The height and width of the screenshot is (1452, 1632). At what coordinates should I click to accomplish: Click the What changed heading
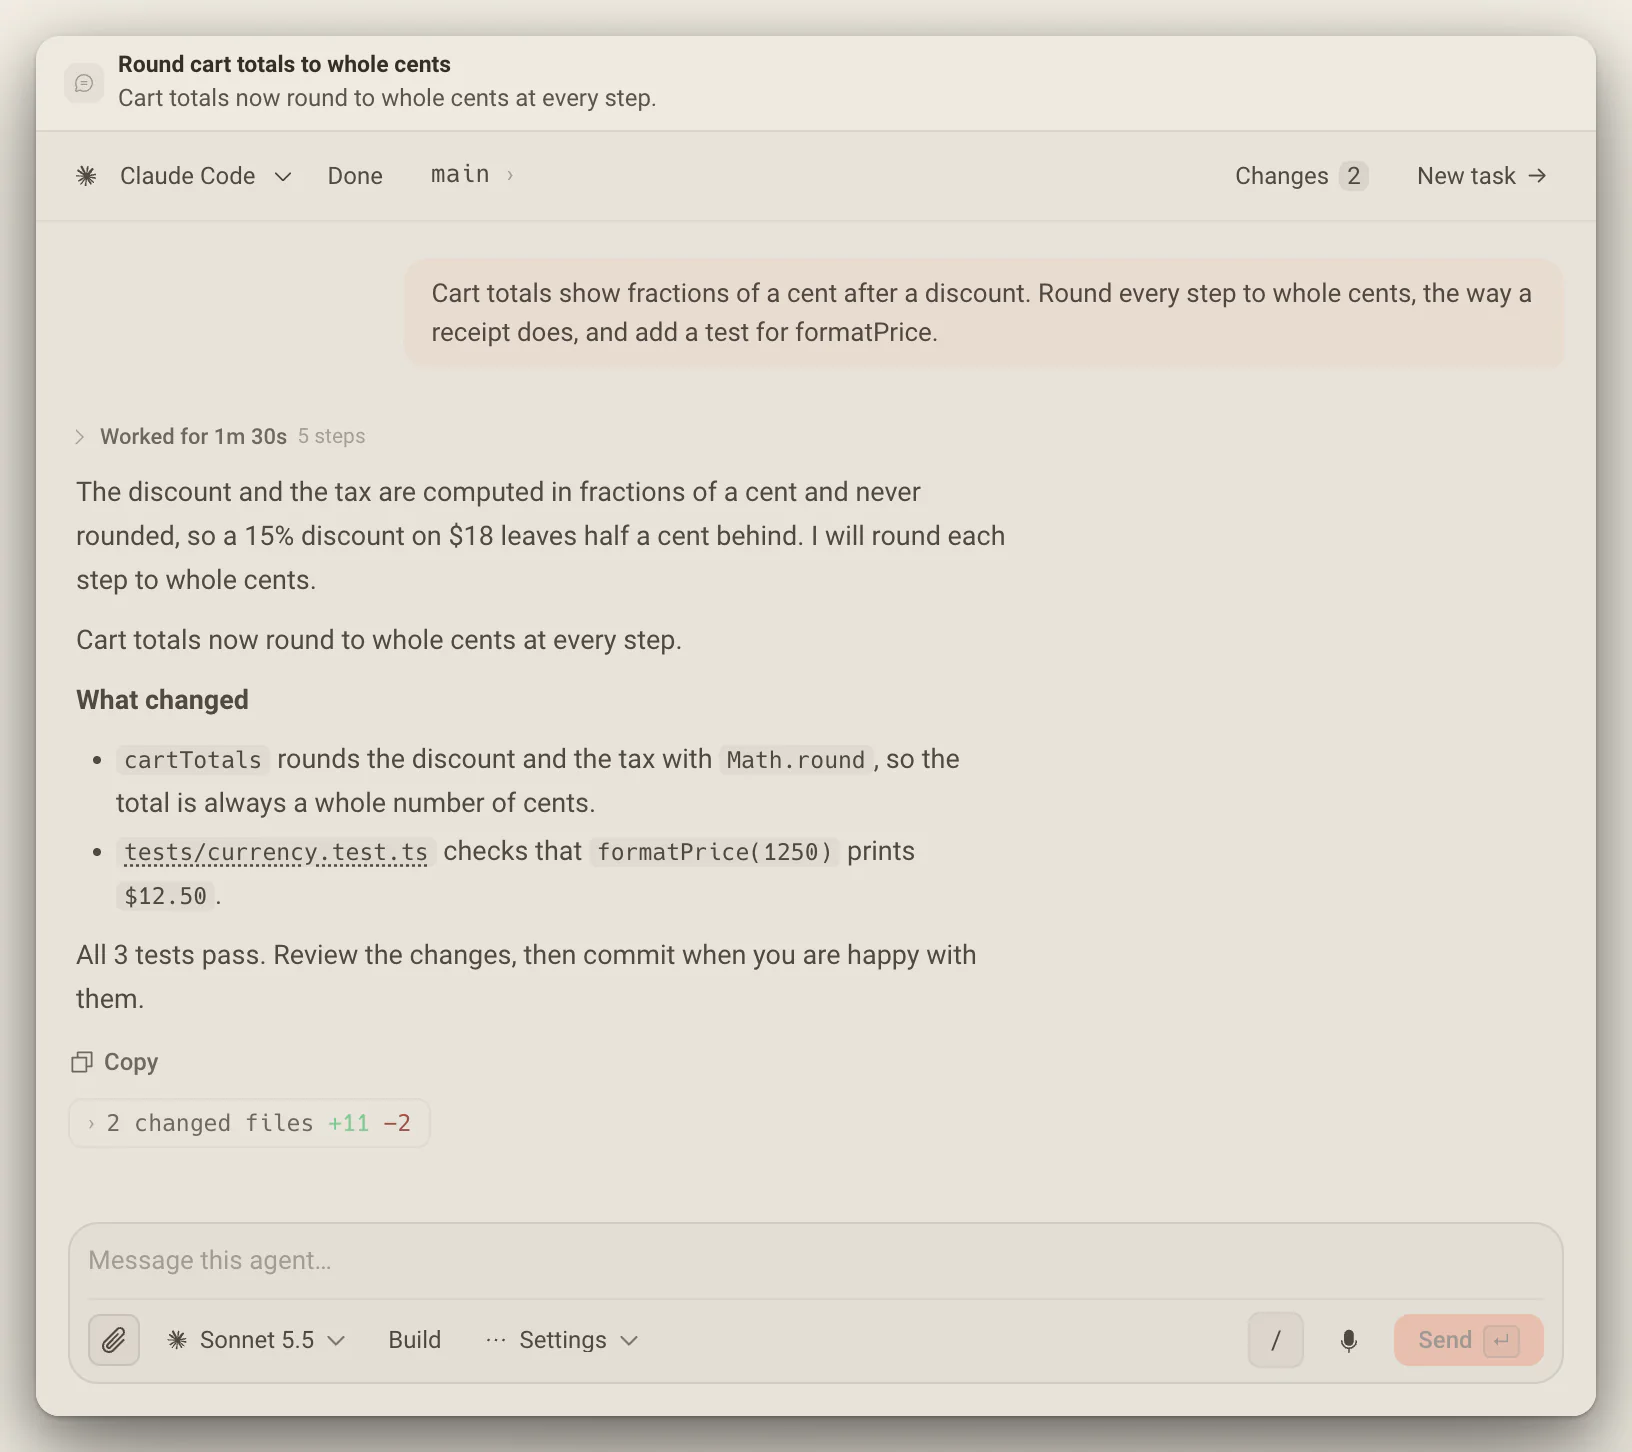pos(162,700)
